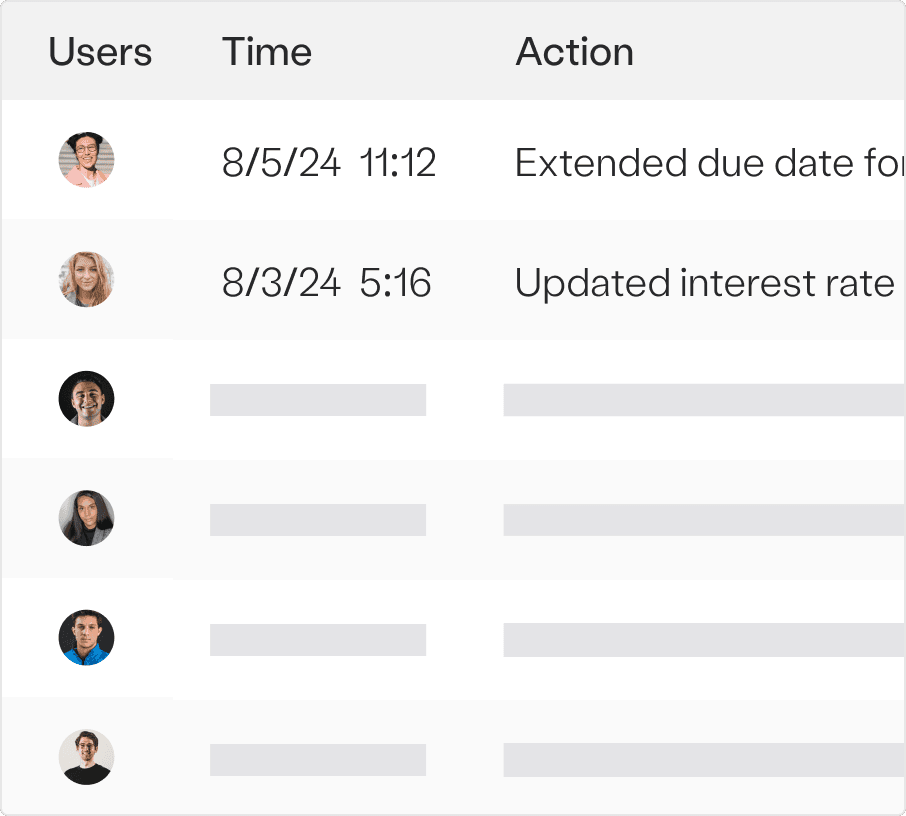Open the avatar with black shirt and glasses
Viewport: 906px width, 816px height.
click(87, 757)
